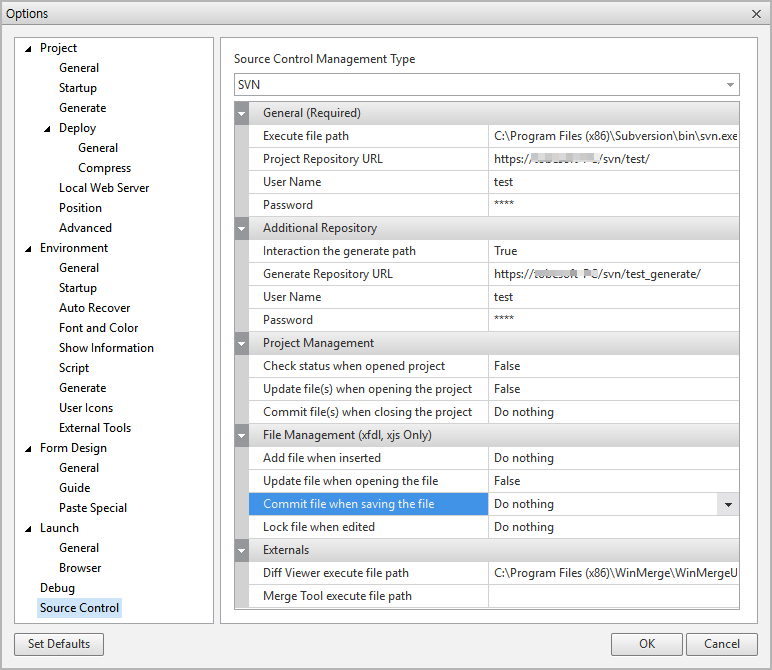The width and height of the screenshot is (772, 670).
Task: Open the Debug options page
Action: (57, 588)
